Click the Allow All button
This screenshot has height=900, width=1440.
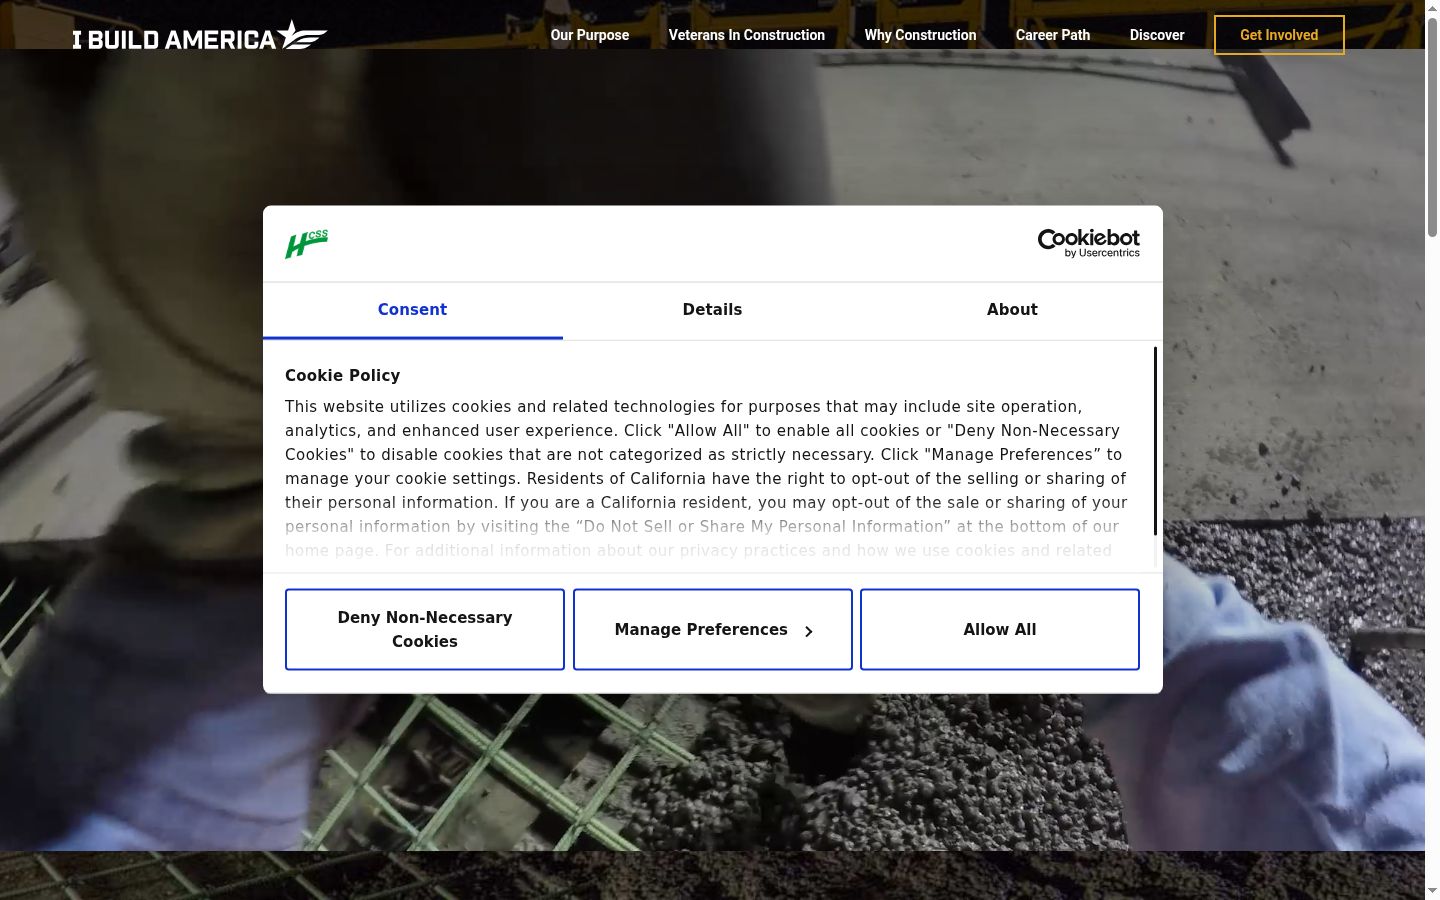1000,629
